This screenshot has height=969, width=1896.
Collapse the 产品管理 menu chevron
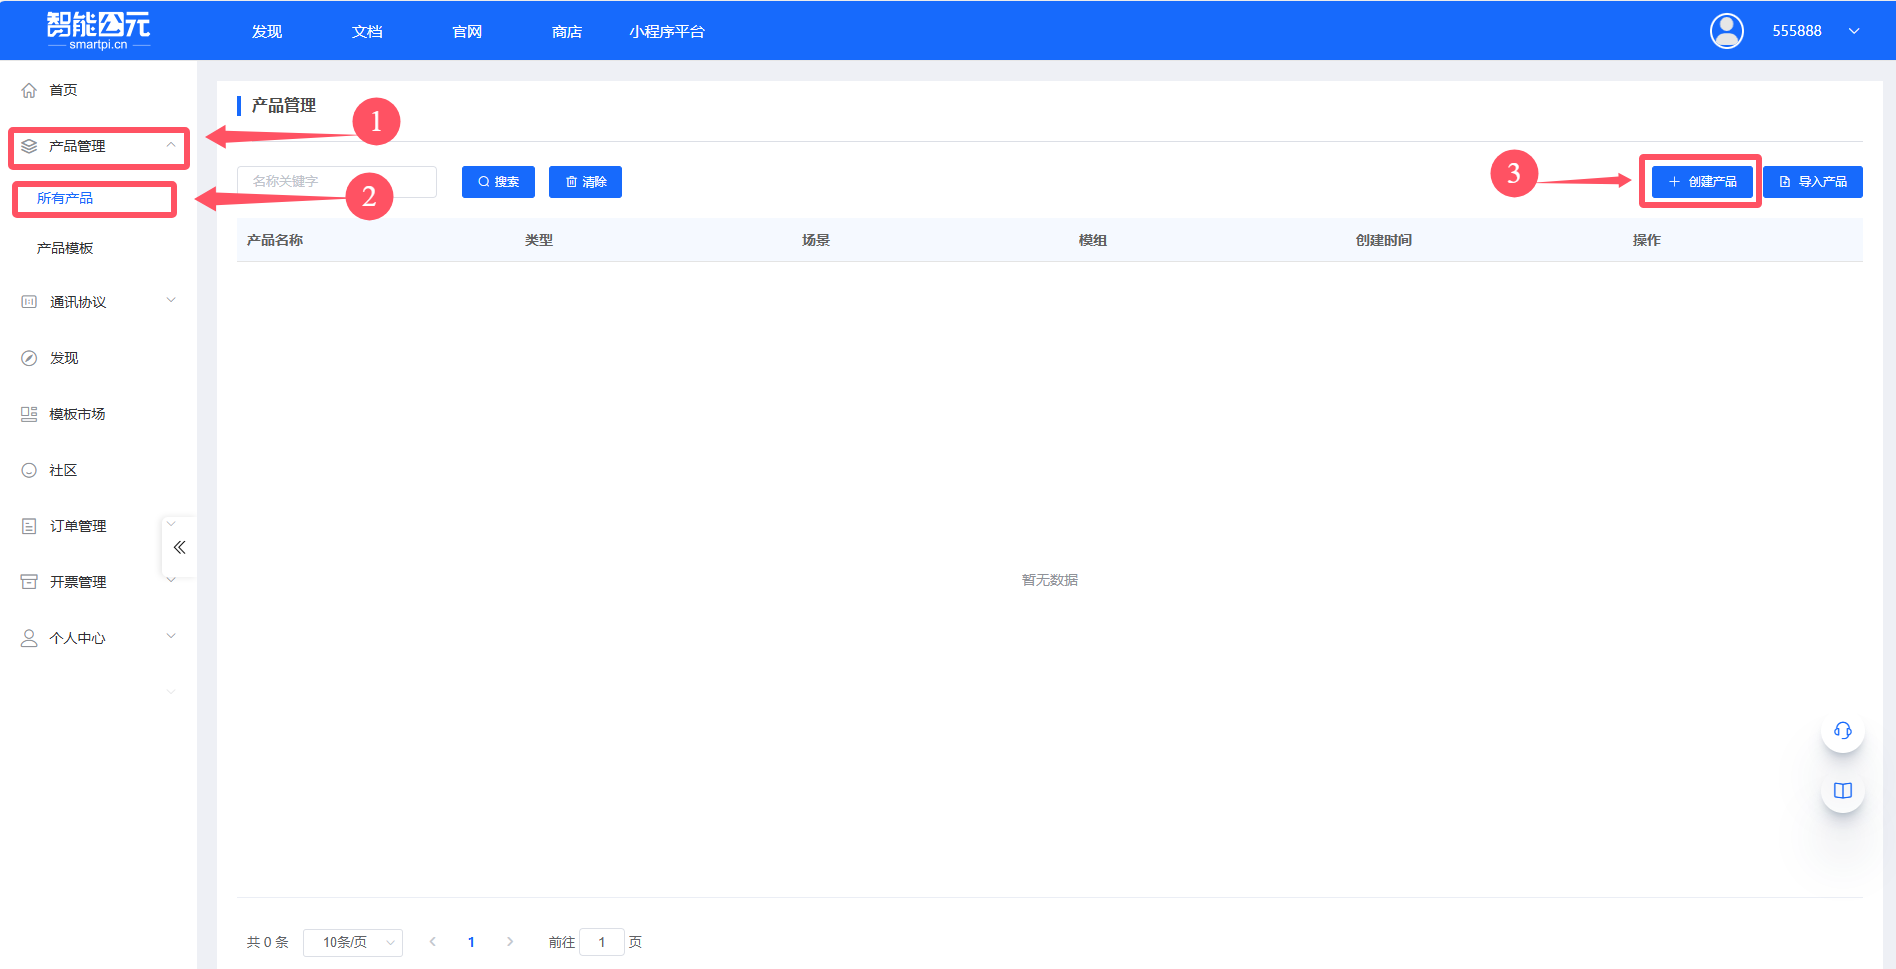coord(171,145)
